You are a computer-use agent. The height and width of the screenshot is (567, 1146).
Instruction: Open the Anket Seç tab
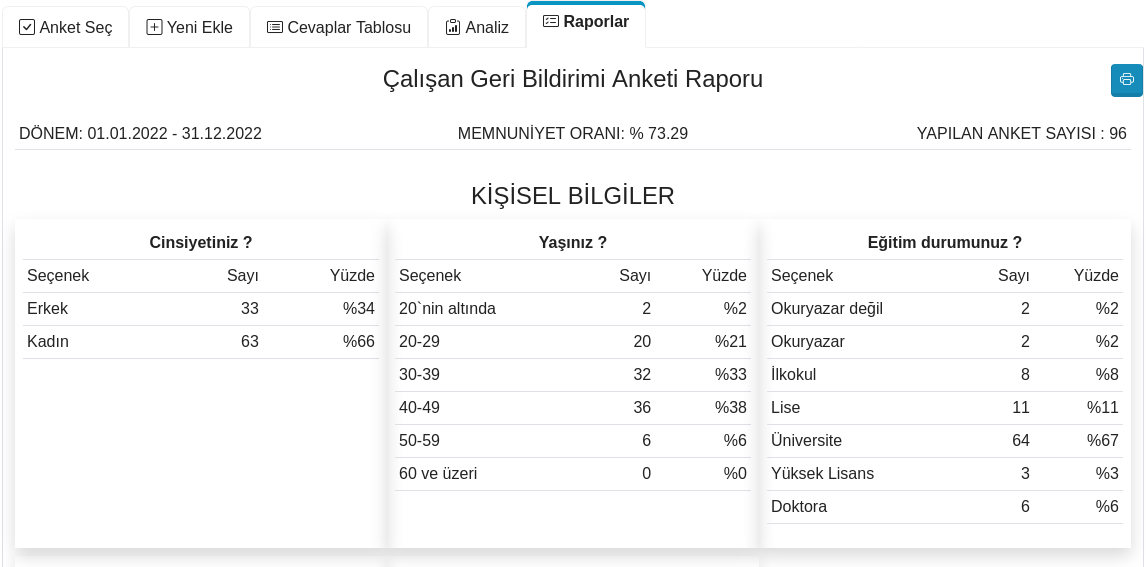pos(65,27)
